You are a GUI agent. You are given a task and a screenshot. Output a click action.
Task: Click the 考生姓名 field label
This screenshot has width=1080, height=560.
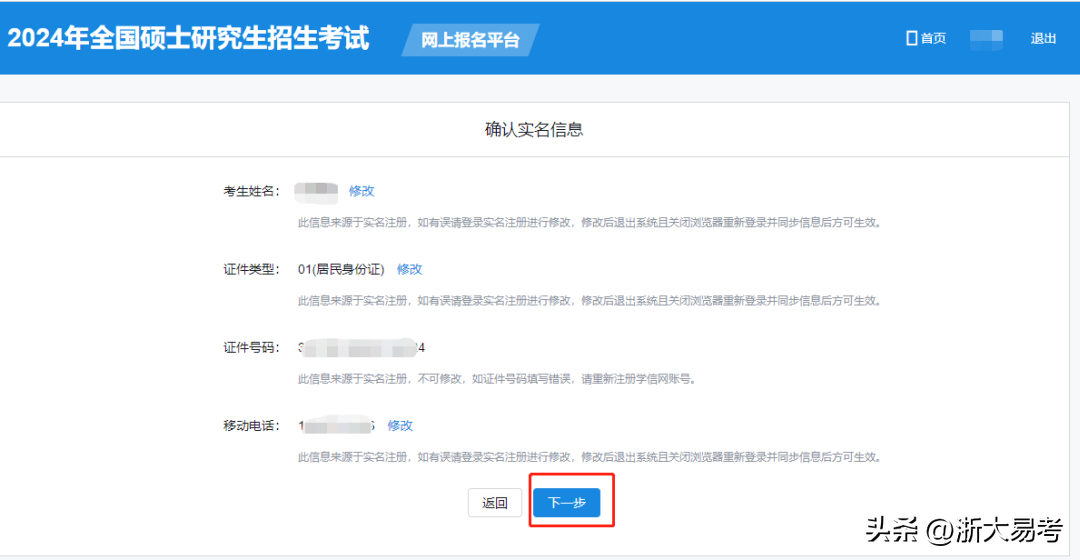pyautogui.click(x=252, y=191)
